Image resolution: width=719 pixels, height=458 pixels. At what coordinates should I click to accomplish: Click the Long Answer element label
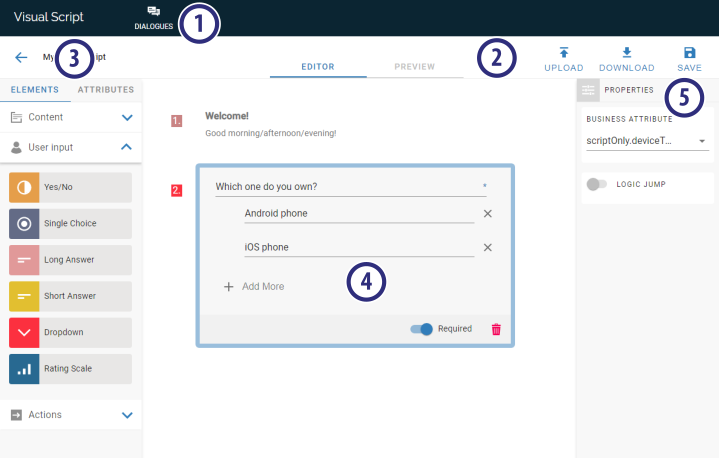point(69,259)
